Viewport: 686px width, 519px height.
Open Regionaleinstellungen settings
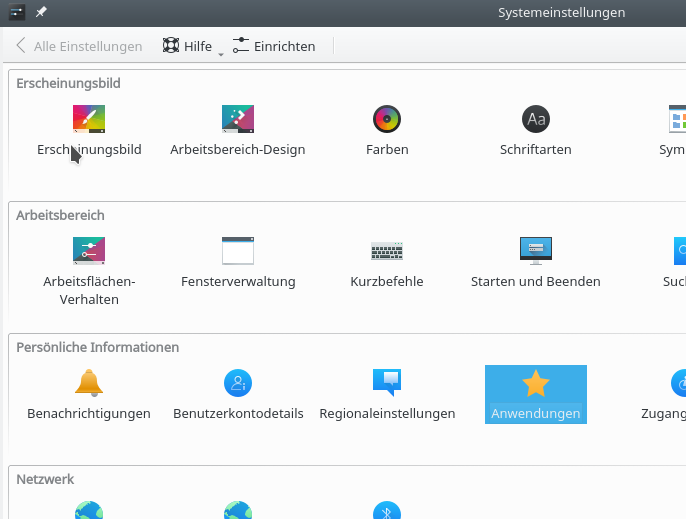387,383
